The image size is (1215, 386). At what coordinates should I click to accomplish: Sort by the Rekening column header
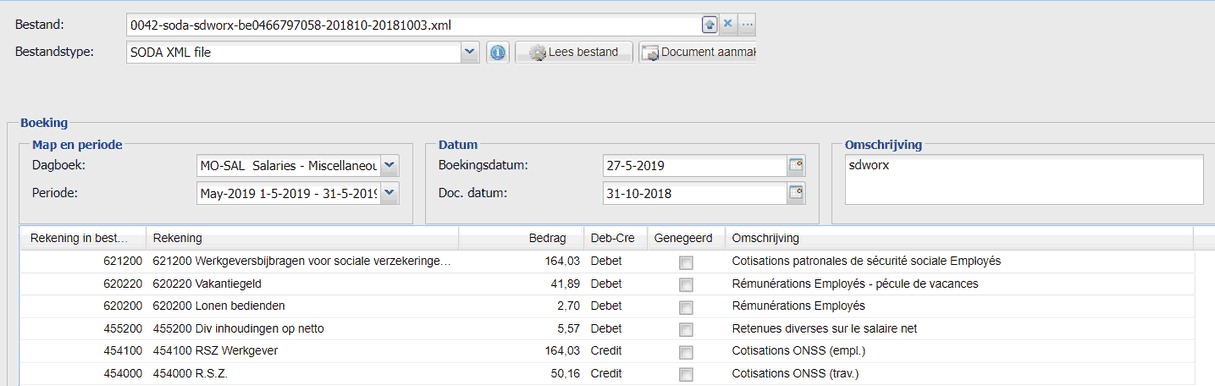pos(302,238)
